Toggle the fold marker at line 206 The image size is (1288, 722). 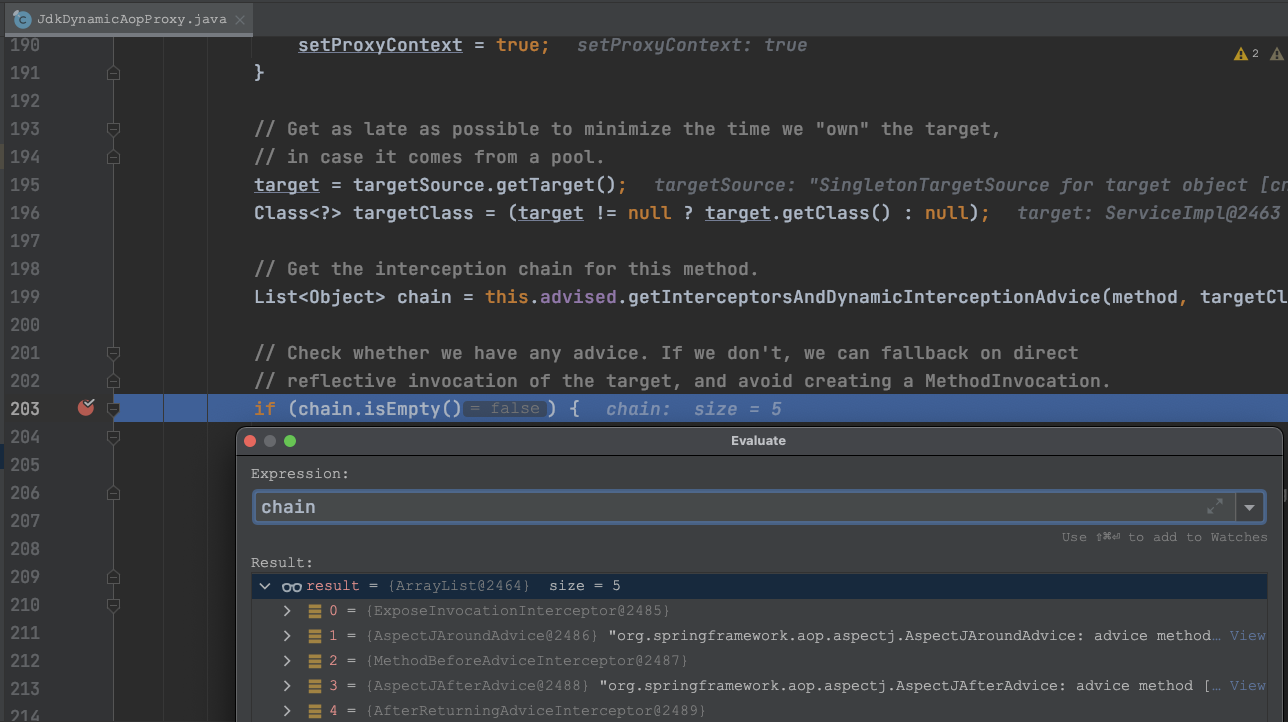(113, 493)
